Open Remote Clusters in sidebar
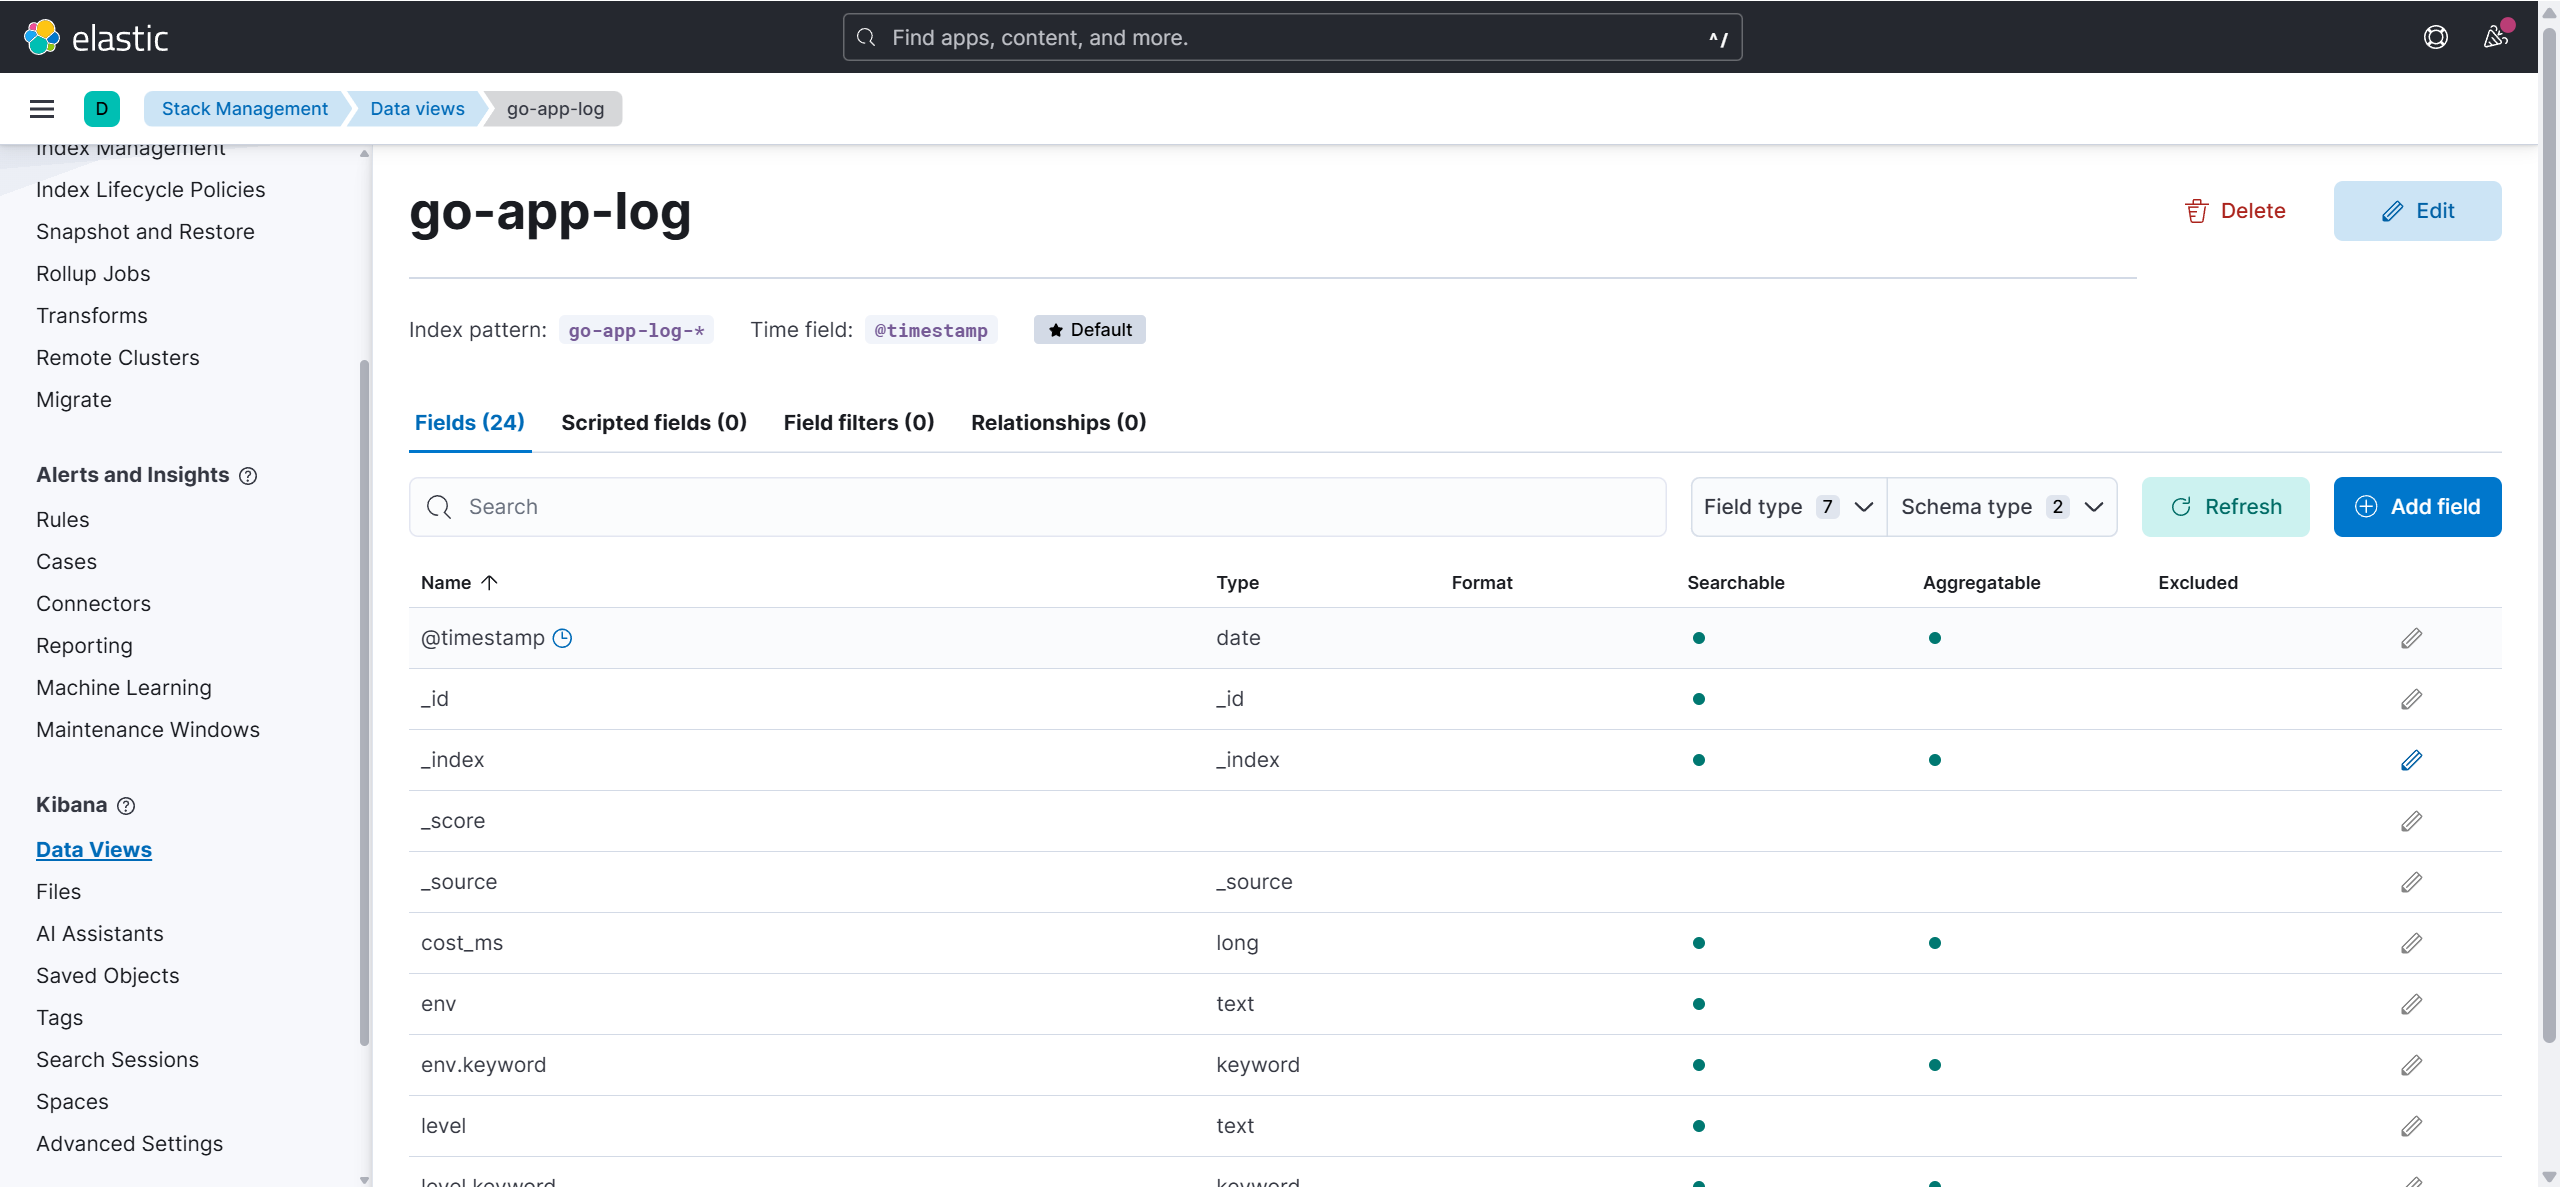This screenshot has width=2560, height=1187. (118, 358)
